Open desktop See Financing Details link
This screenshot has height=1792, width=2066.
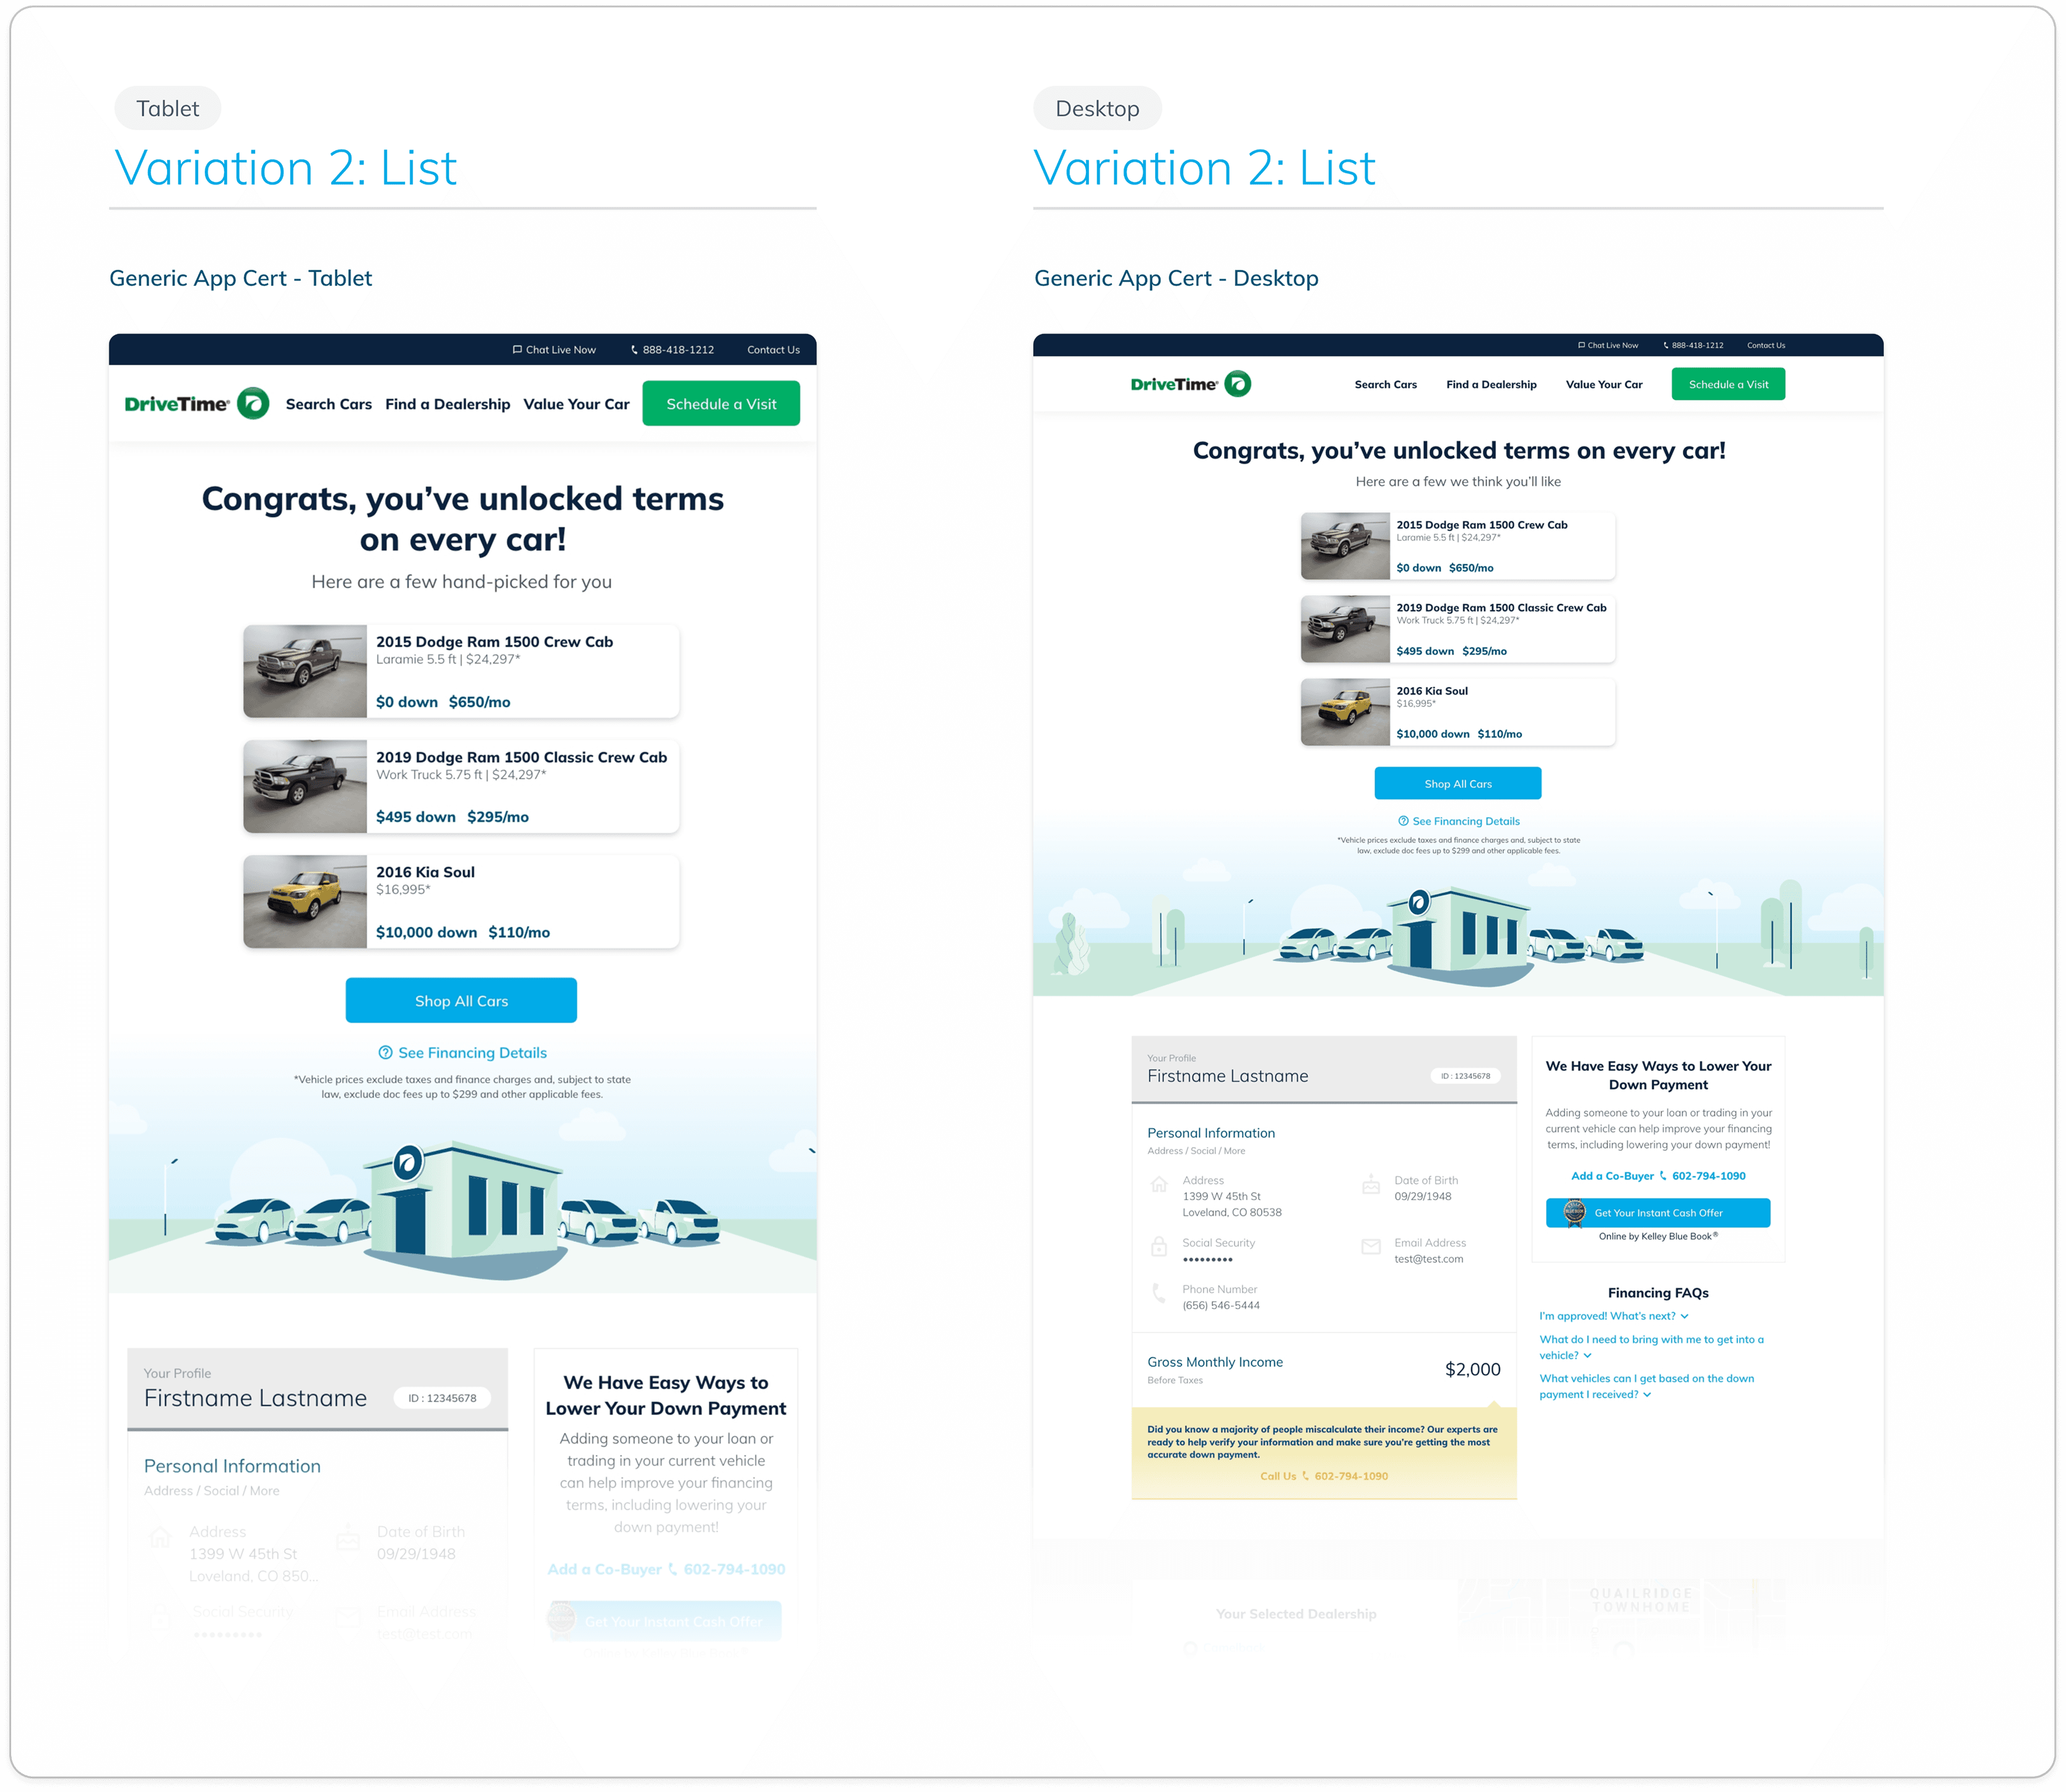1465,821
